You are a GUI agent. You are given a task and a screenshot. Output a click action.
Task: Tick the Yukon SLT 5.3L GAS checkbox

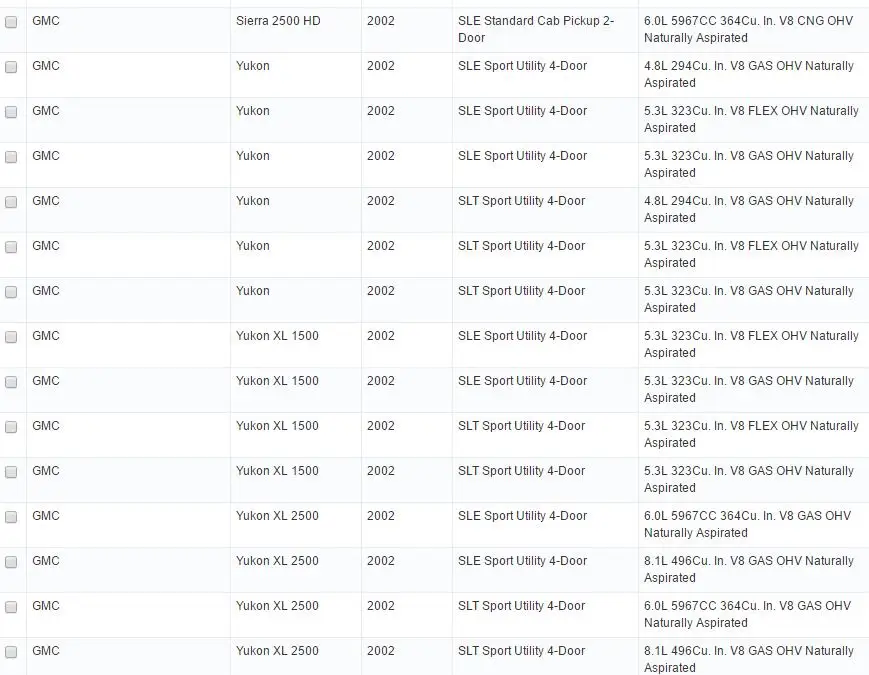pos(11,292)
